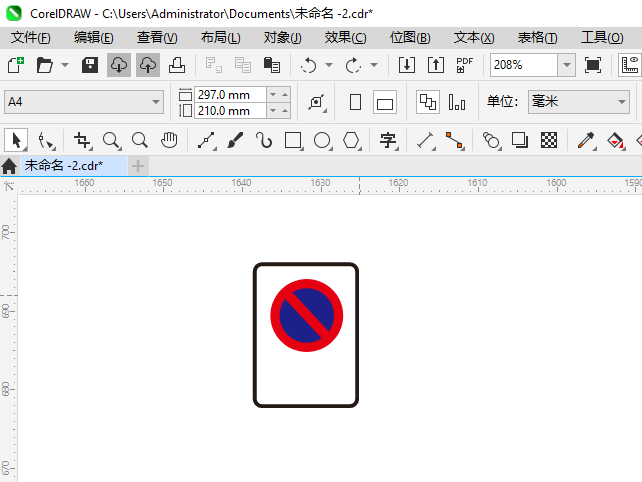Select the Crop tool
Screen dimensions: 642x482
(x=82, y=140)
